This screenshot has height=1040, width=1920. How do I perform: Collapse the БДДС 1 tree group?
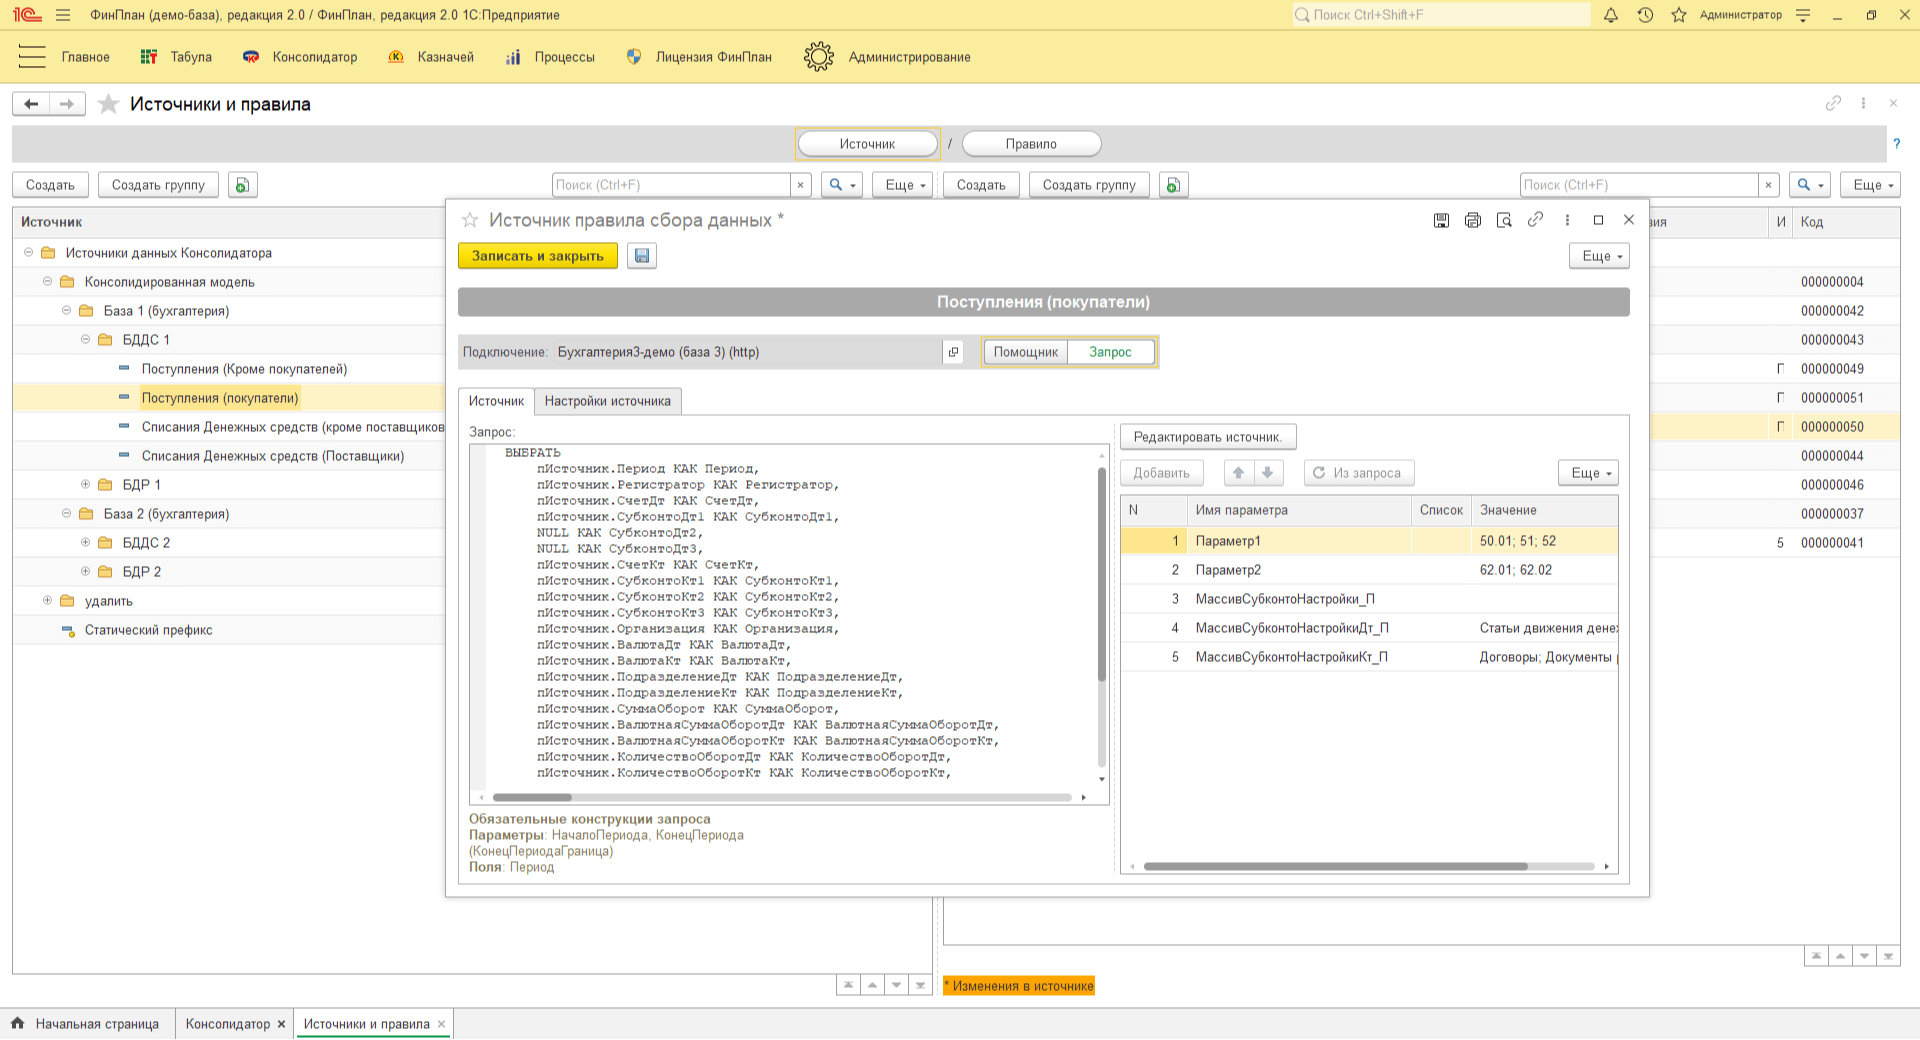tap(86, 340)
